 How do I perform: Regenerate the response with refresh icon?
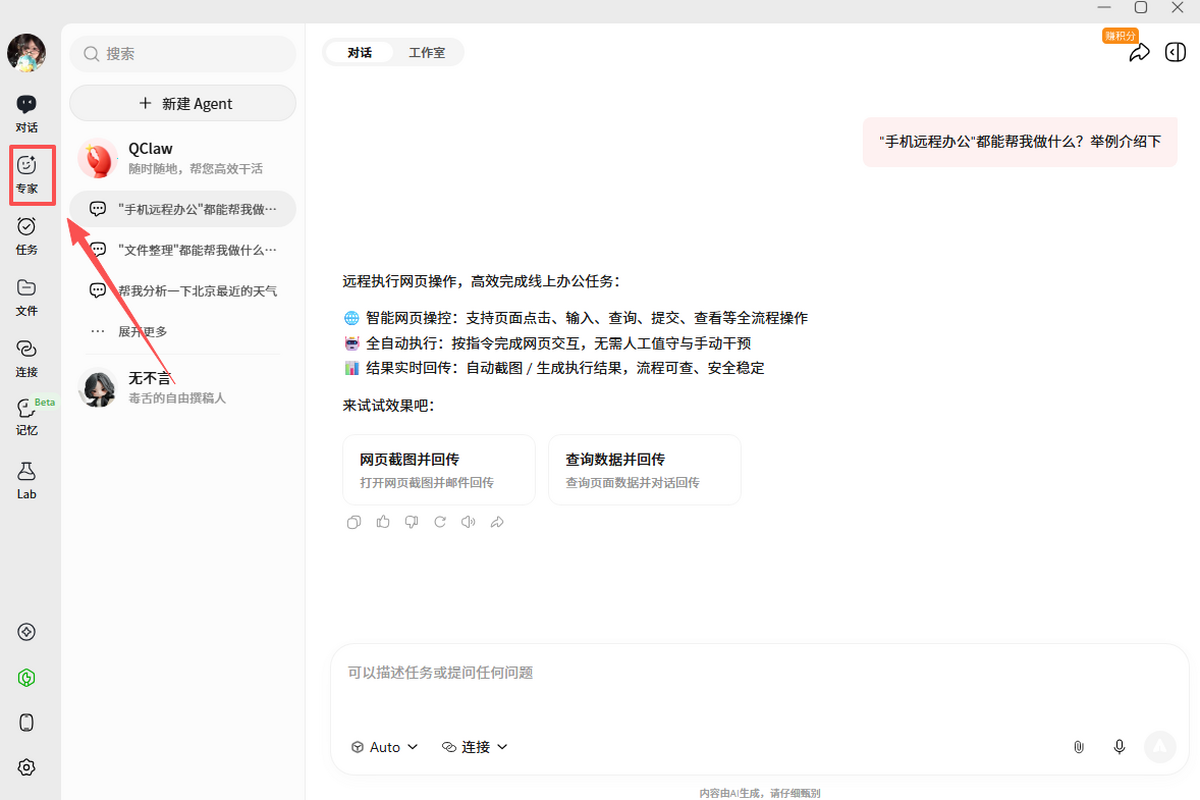pyautogui.click(x=440, y=522)
